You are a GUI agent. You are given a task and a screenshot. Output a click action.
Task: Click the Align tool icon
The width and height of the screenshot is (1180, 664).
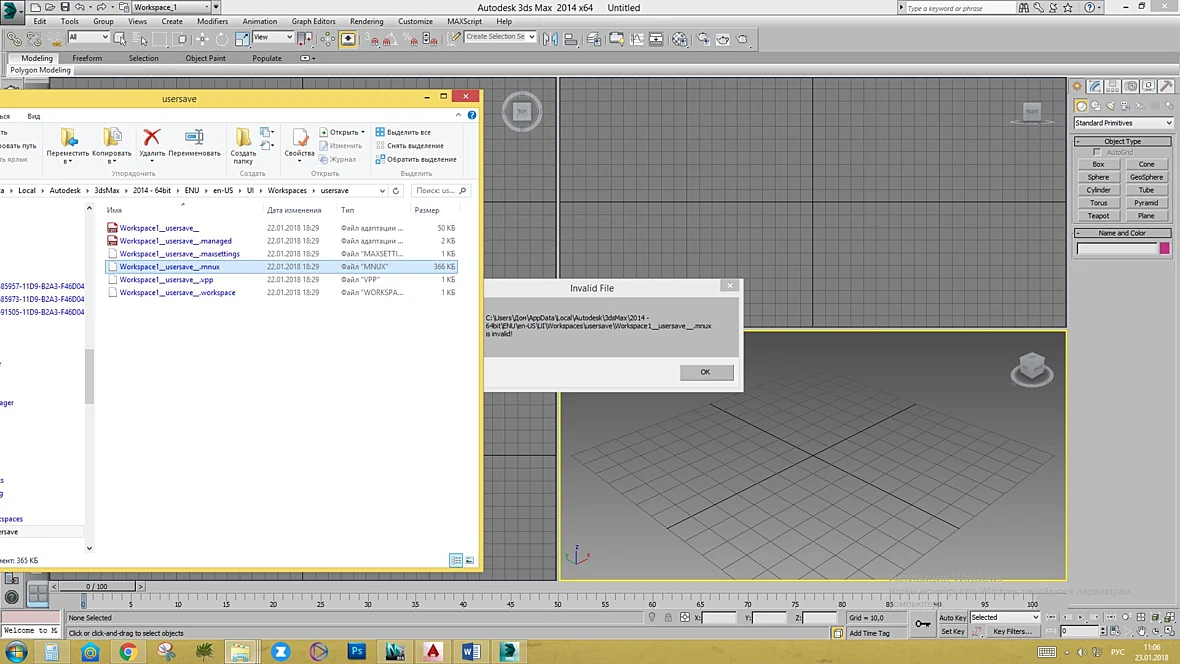pyautogui.click(x=571, y=38)
